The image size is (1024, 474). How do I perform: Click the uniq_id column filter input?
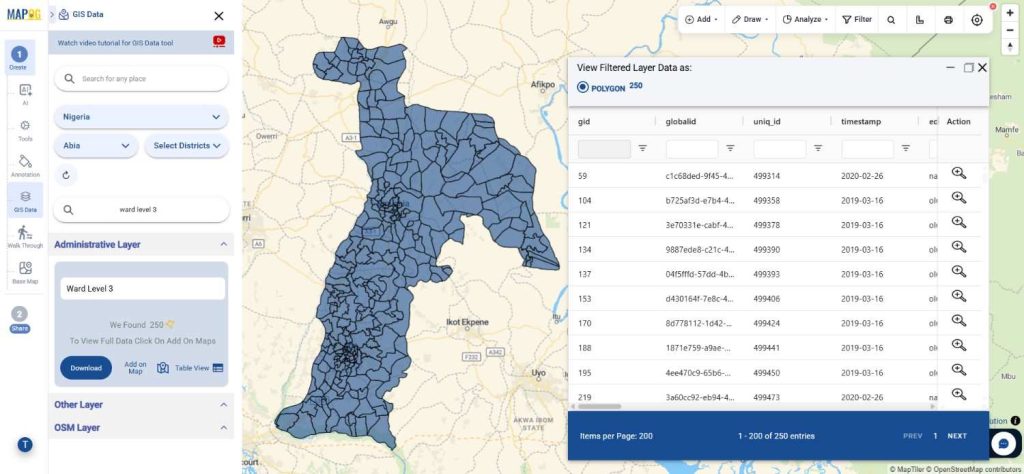780,149
